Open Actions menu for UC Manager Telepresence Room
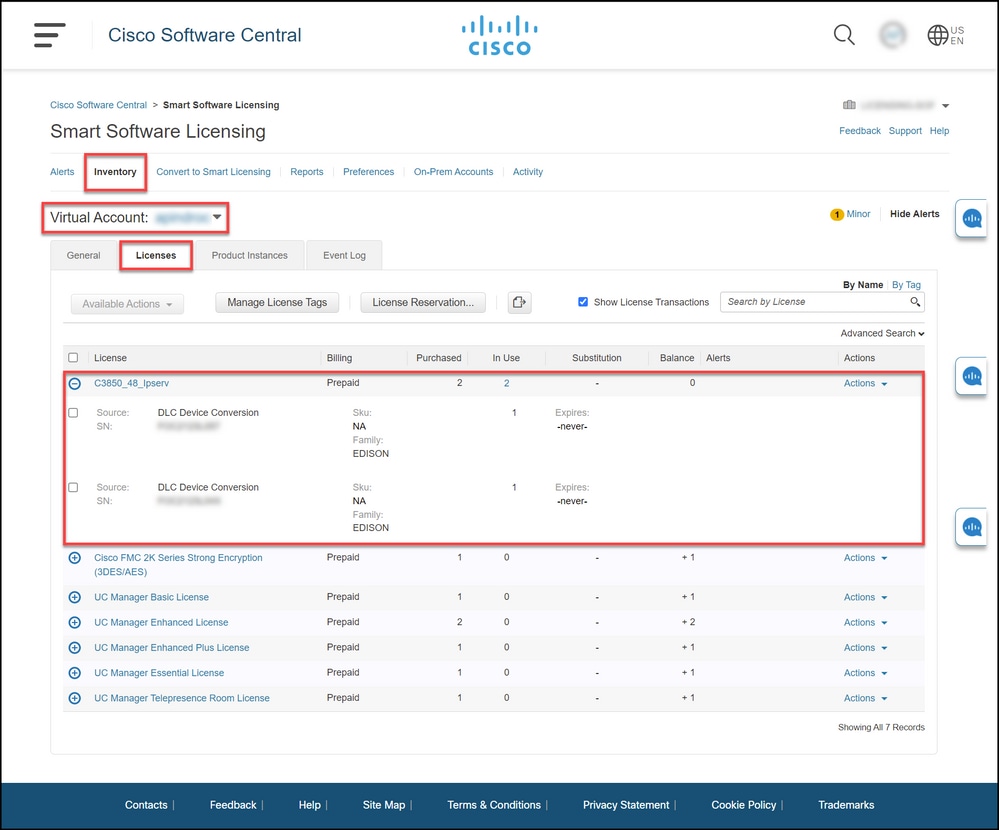Screen dimensions: 999x830 click(x=865, y=698)
